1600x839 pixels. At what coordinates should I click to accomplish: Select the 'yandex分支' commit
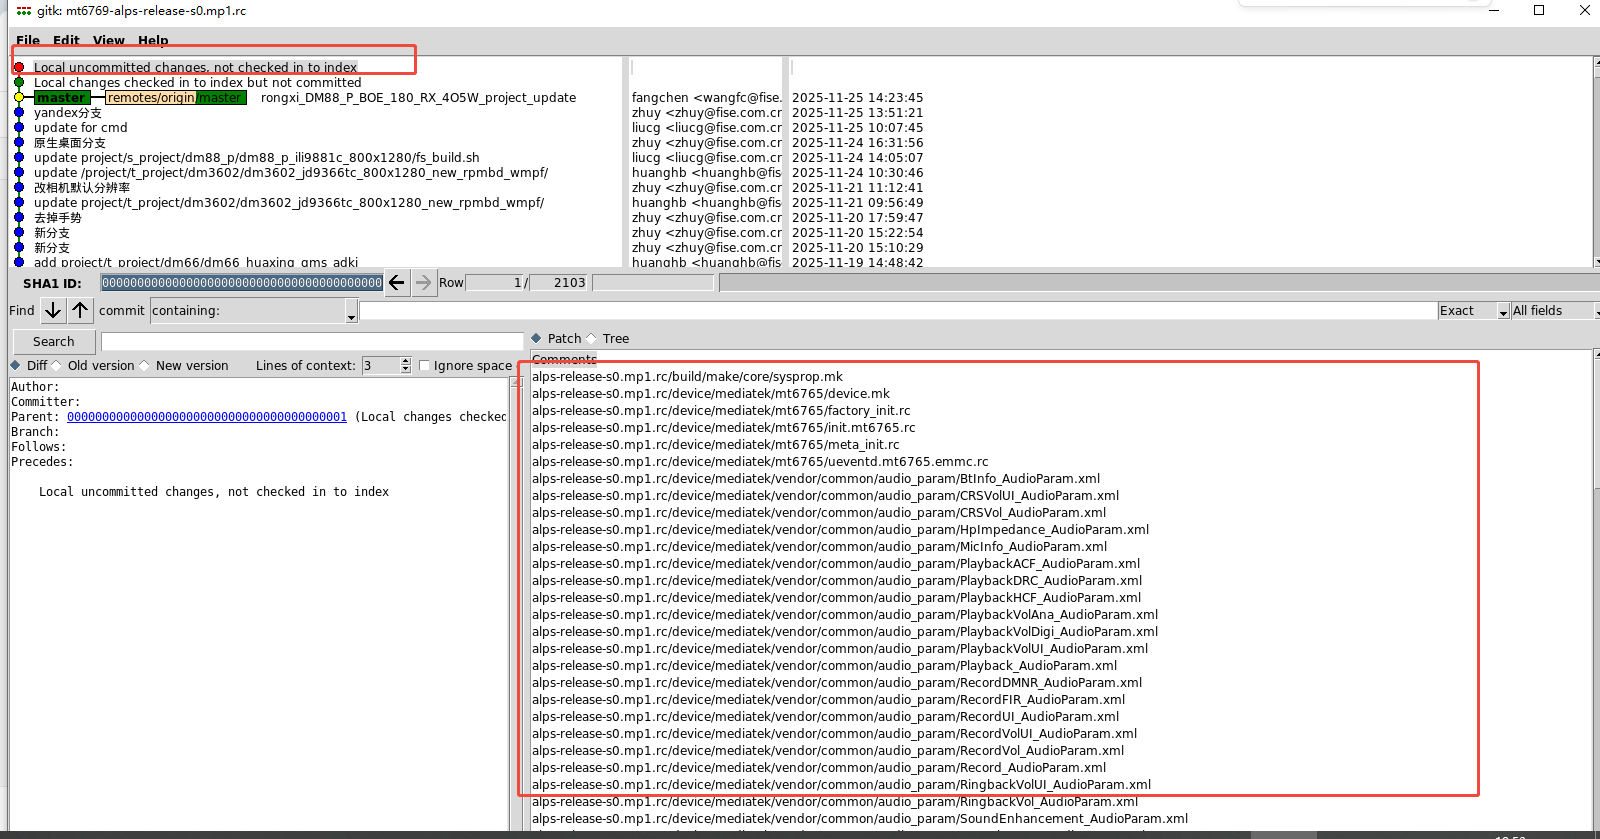(x=68, y=113)
